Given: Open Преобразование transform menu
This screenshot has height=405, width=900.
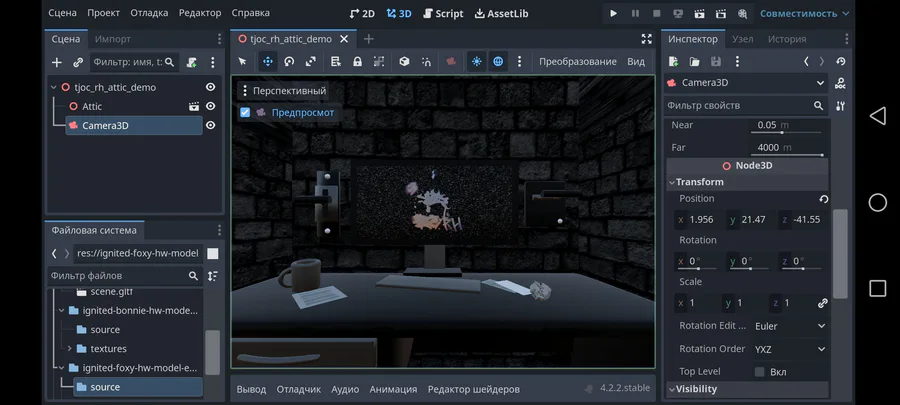Looking at the screenshot, I should point(577,61).
